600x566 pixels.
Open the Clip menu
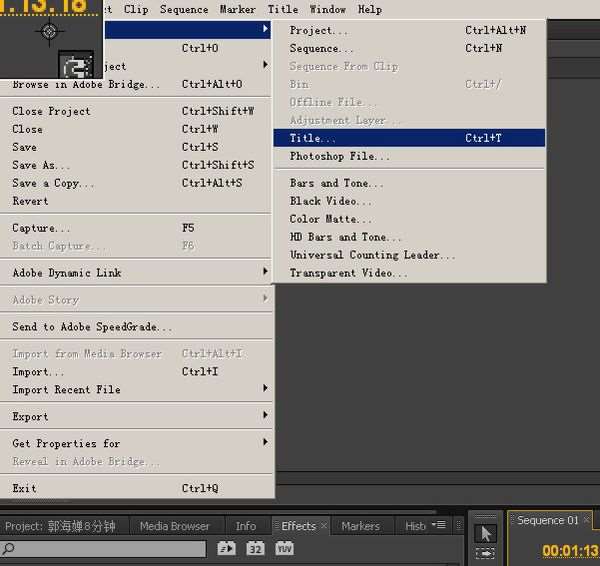tap(136, 9)
